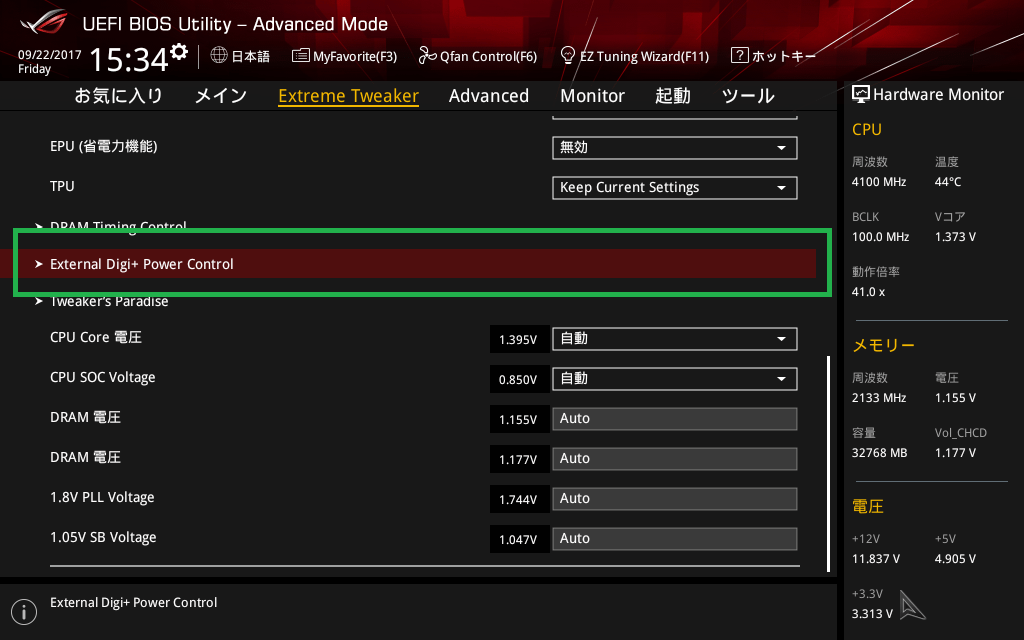Click the メモリー heading in Hardware Monitor

(884, 345)
